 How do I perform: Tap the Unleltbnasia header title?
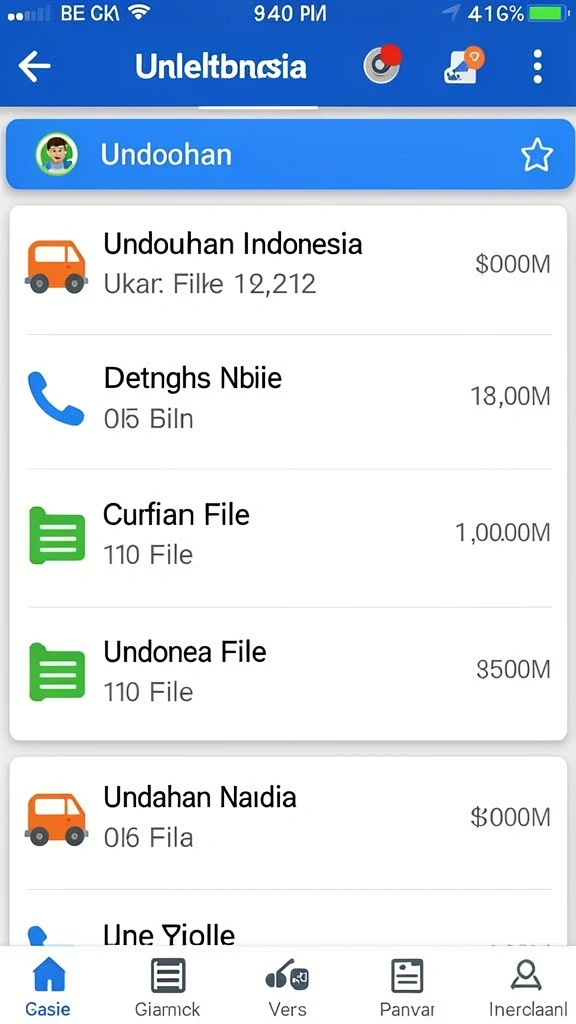pos(221,67)
